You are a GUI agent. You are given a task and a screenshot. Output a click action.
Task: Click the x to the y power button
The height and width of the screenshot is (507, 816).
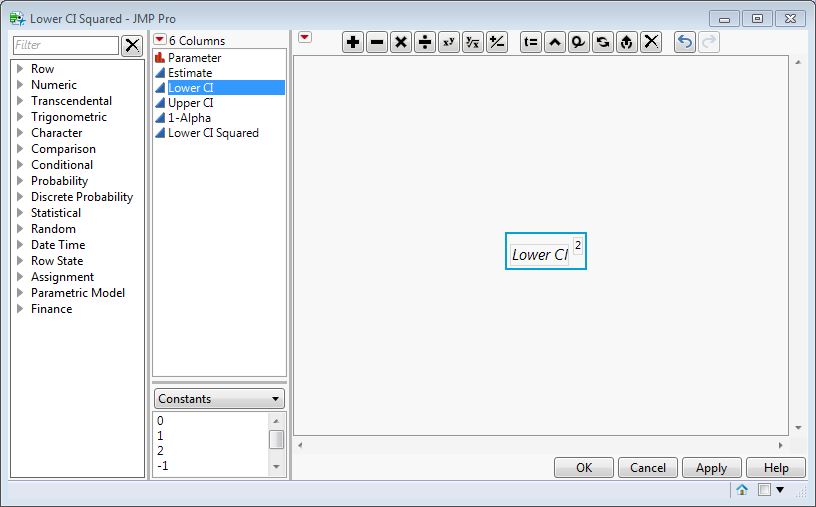[x=449, y=42]
